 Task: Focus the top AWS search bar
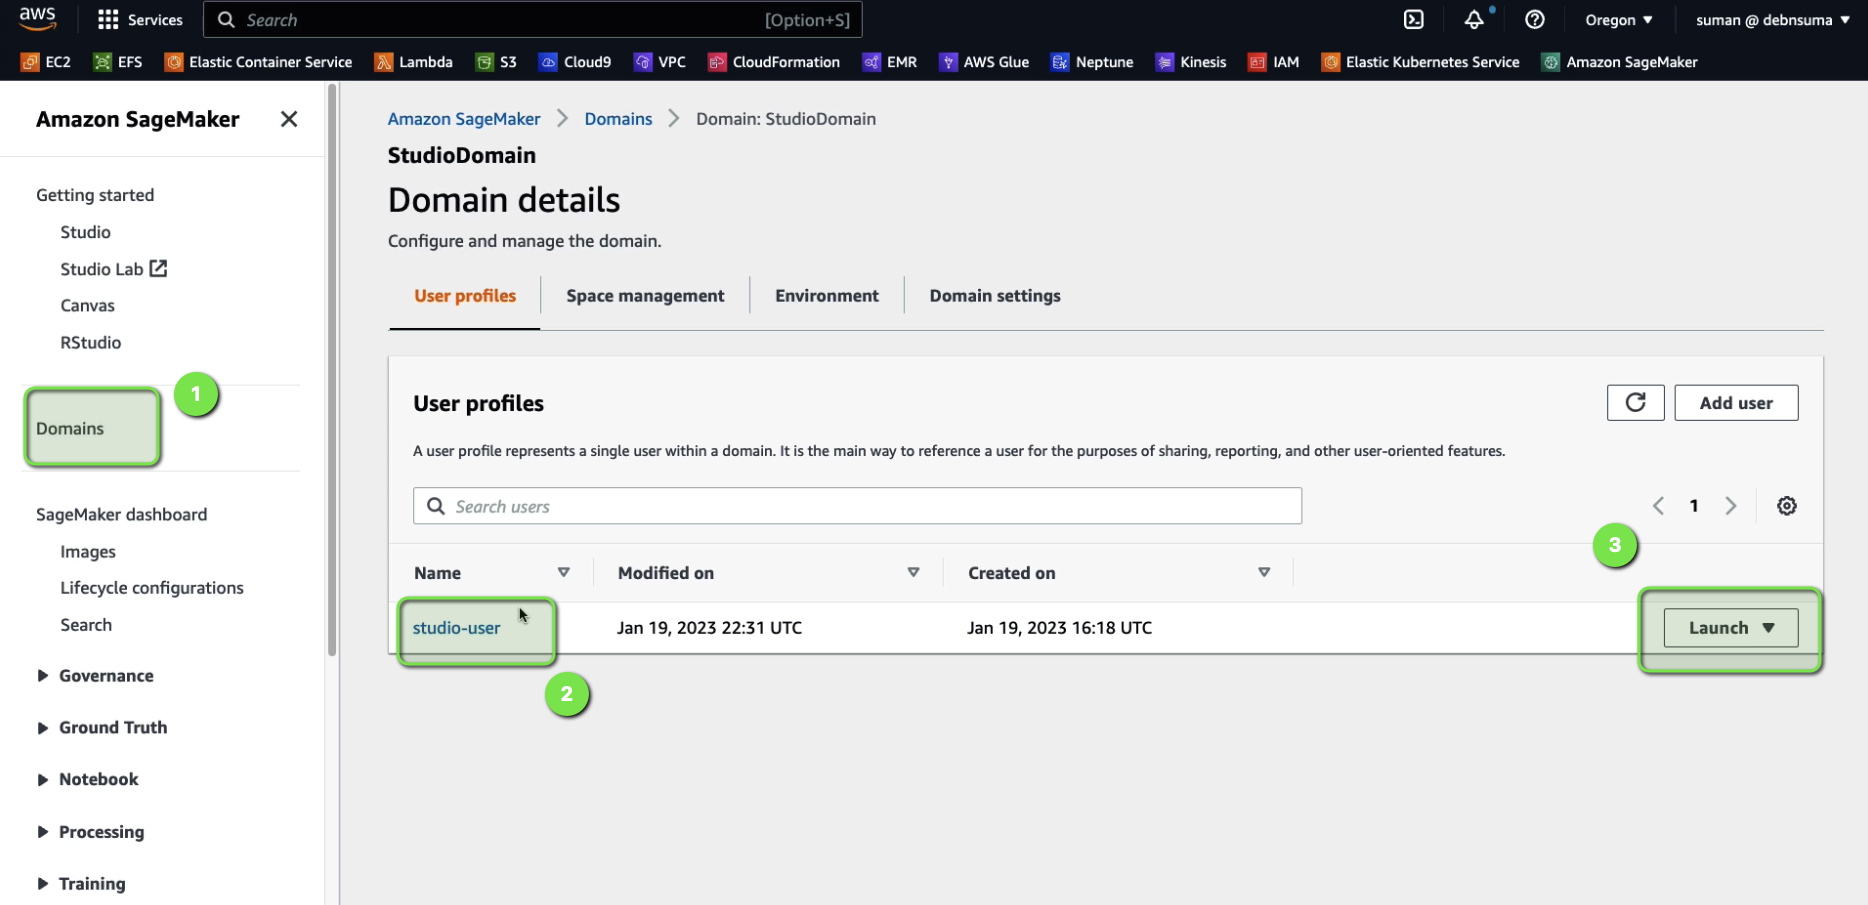click(x=532, y=20)
